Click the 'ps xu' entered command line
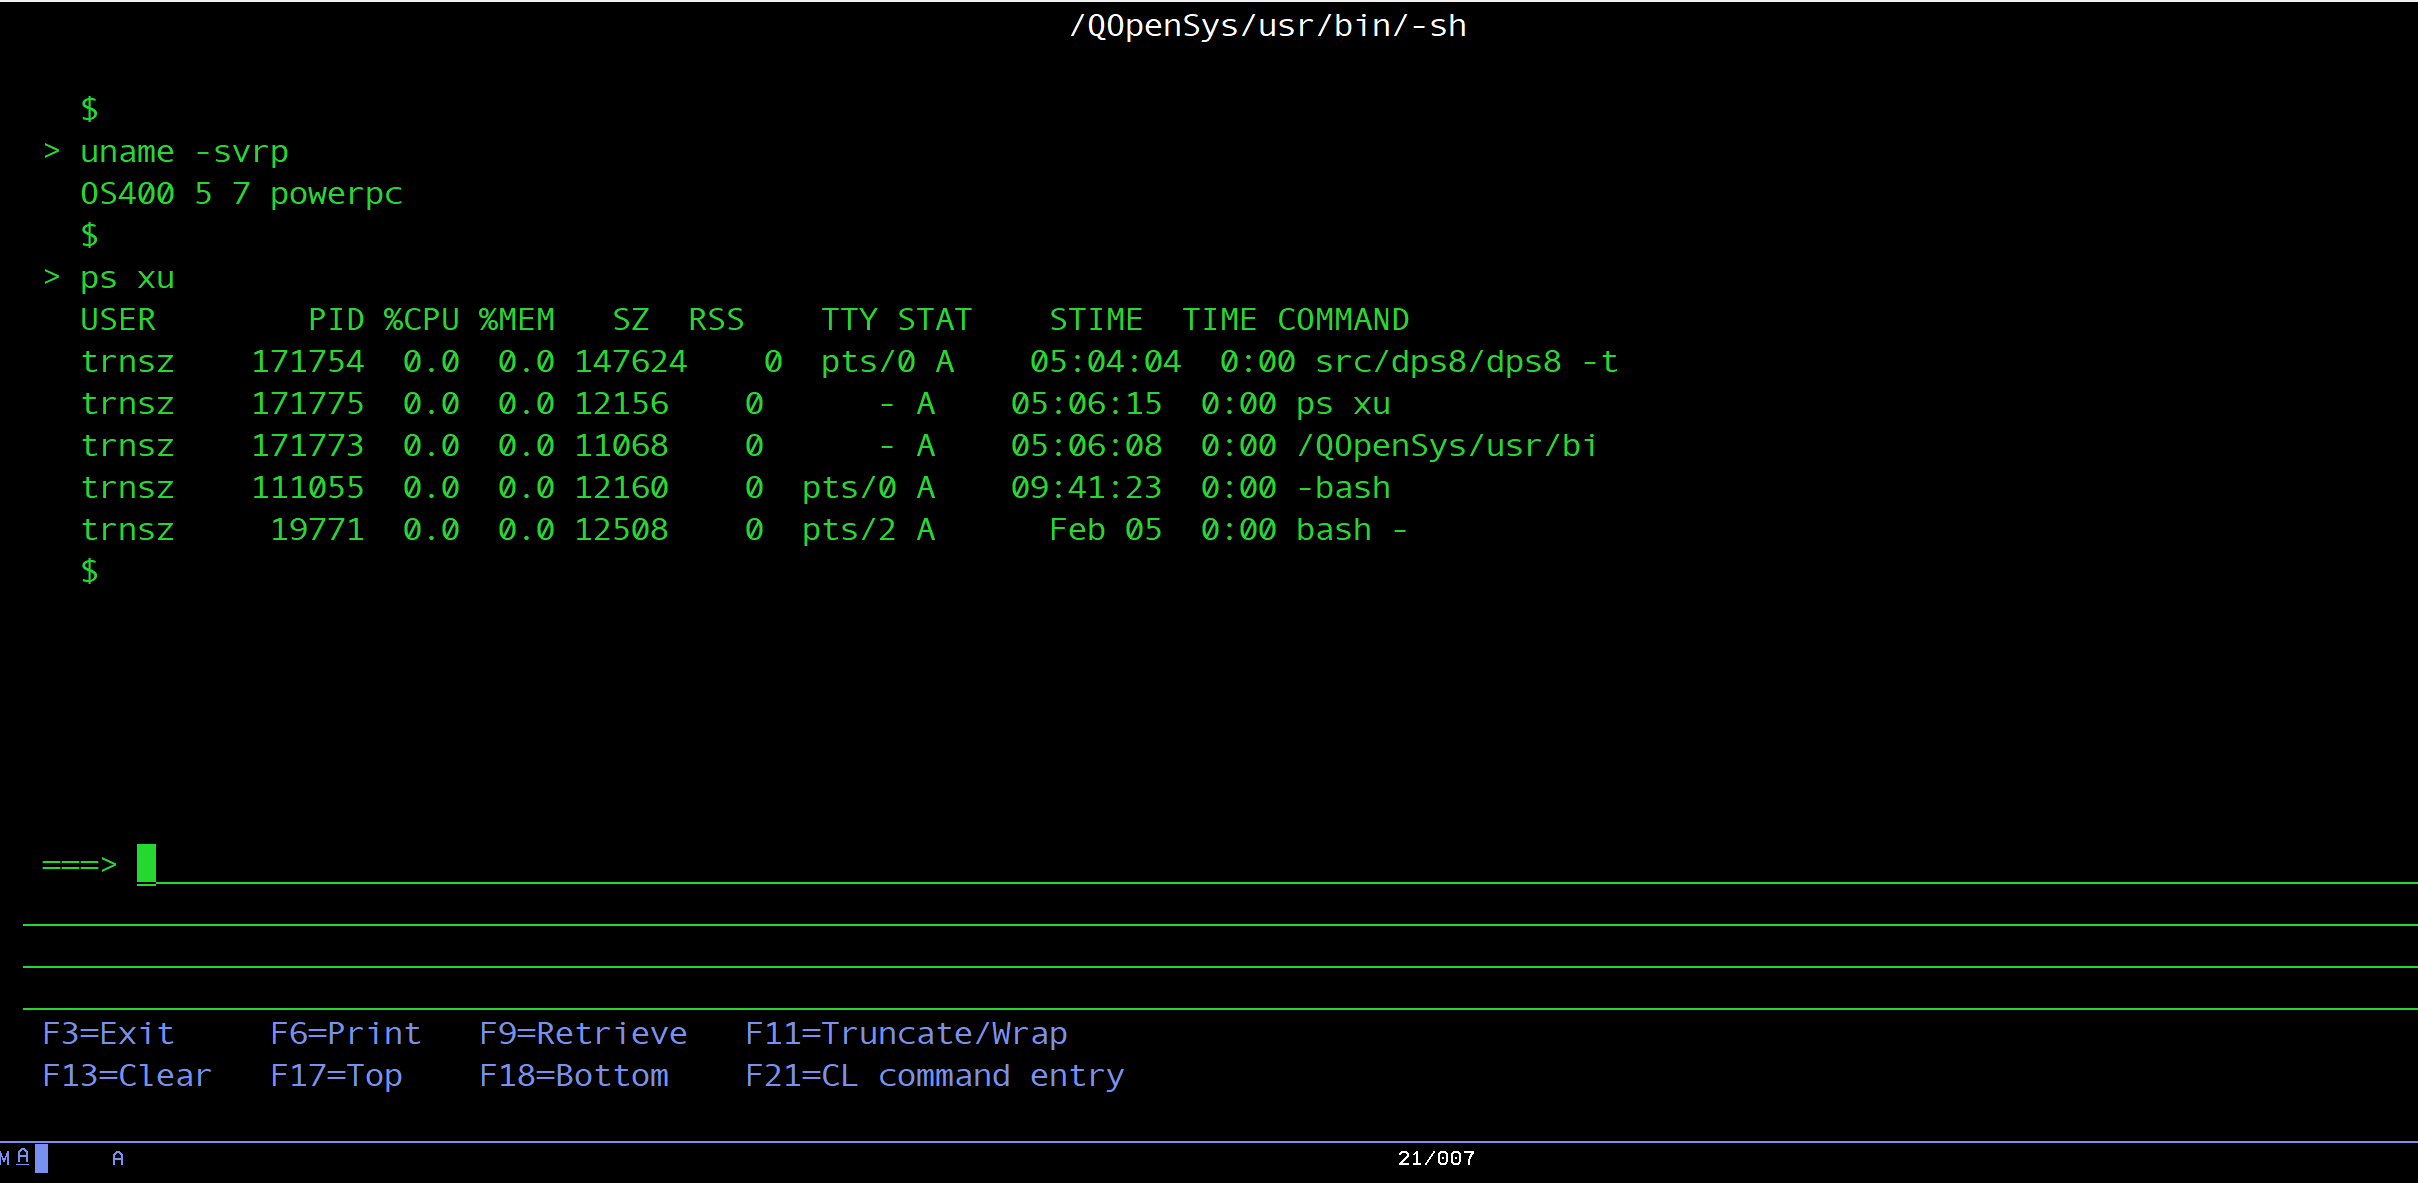 (127, 278)
